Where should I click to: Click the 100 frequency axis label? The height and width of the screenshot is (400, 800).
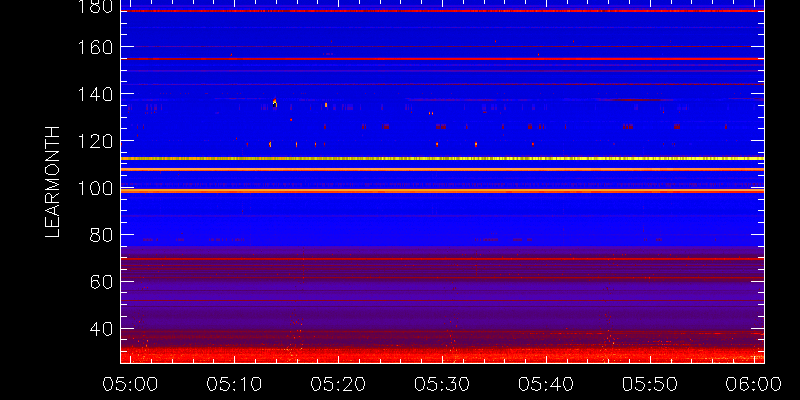tap(95, 189)
